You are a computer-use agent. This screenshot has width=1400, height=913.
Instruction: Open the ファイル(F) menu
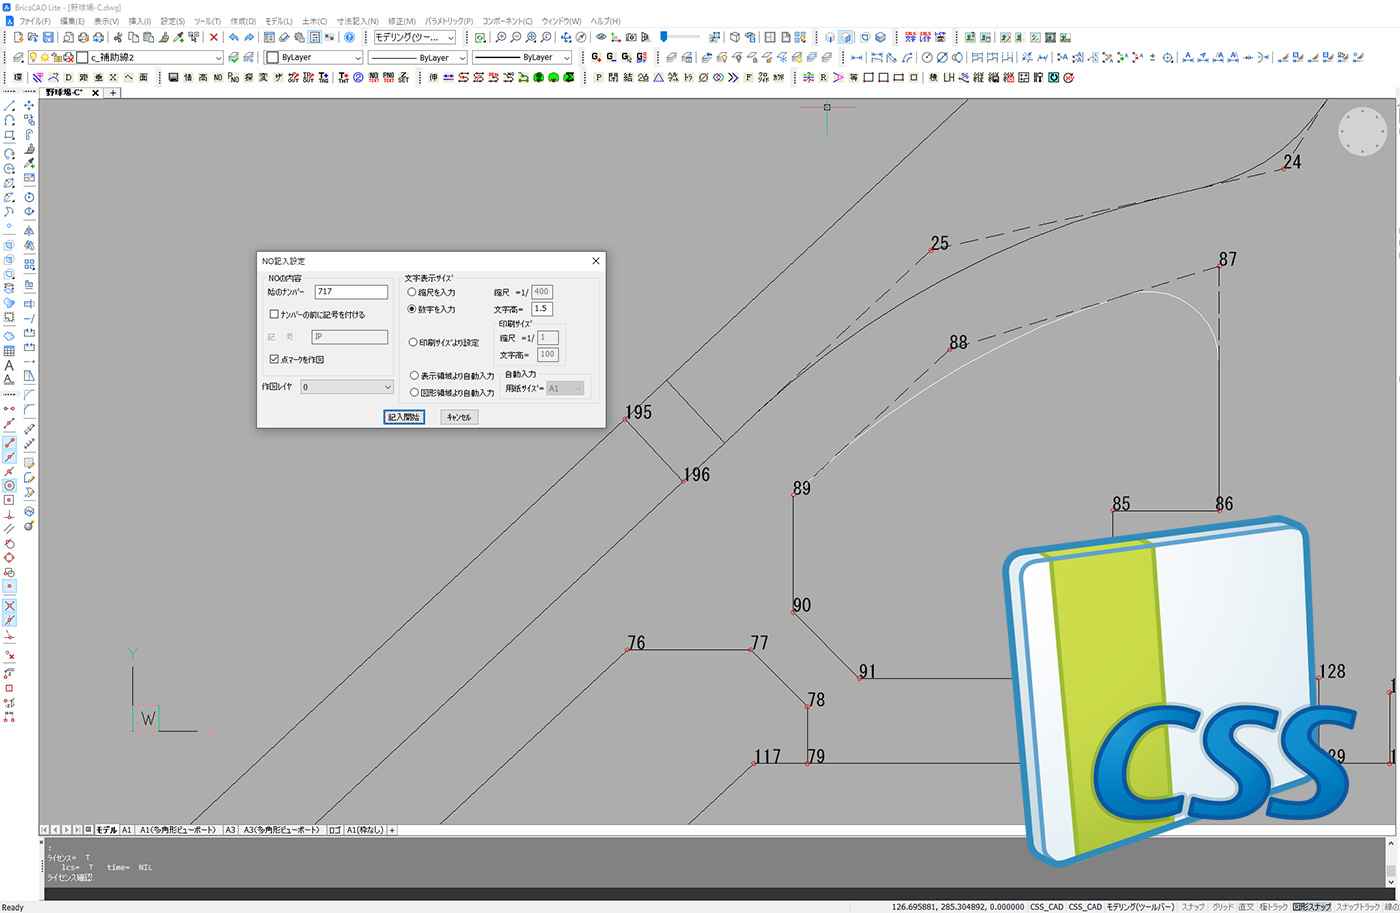point(35,20)
